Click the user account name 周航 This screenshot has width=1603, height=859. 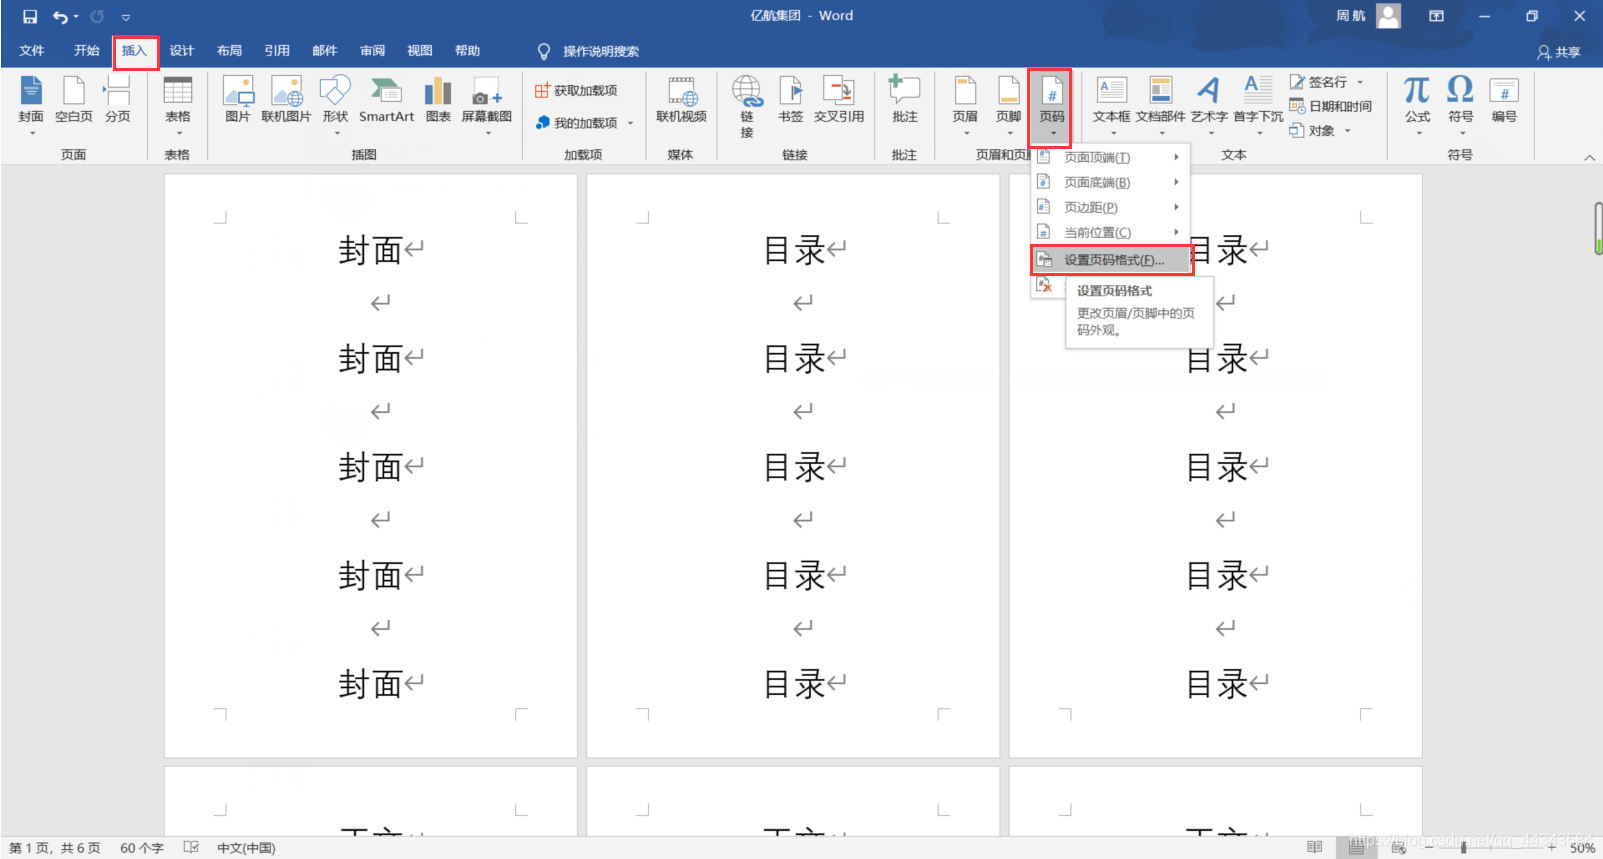(1350, 16)
